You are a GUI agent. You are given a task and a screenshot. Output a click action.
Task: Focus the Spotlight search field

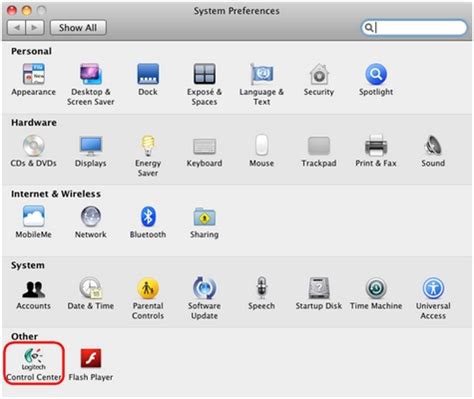click(x=414, y=27)
